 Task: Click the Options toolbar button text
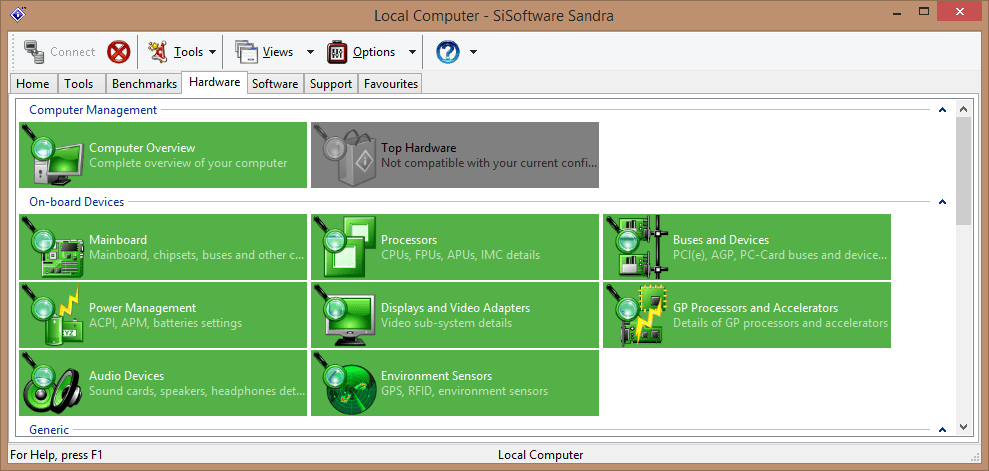[374, 52]
